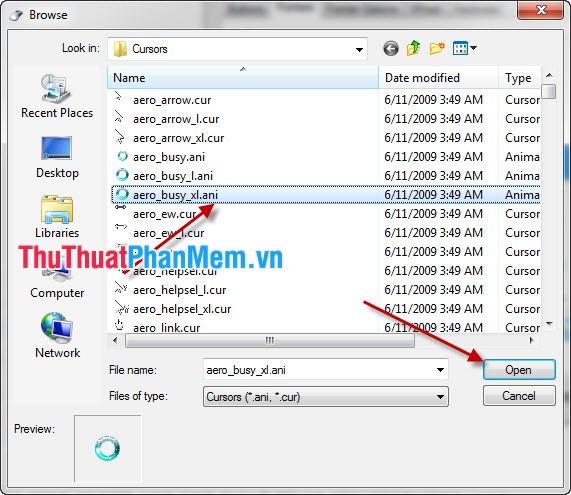Select aero_ew_l.cur file
This screenshot has width=571, height=495.
tap(168, 233)
